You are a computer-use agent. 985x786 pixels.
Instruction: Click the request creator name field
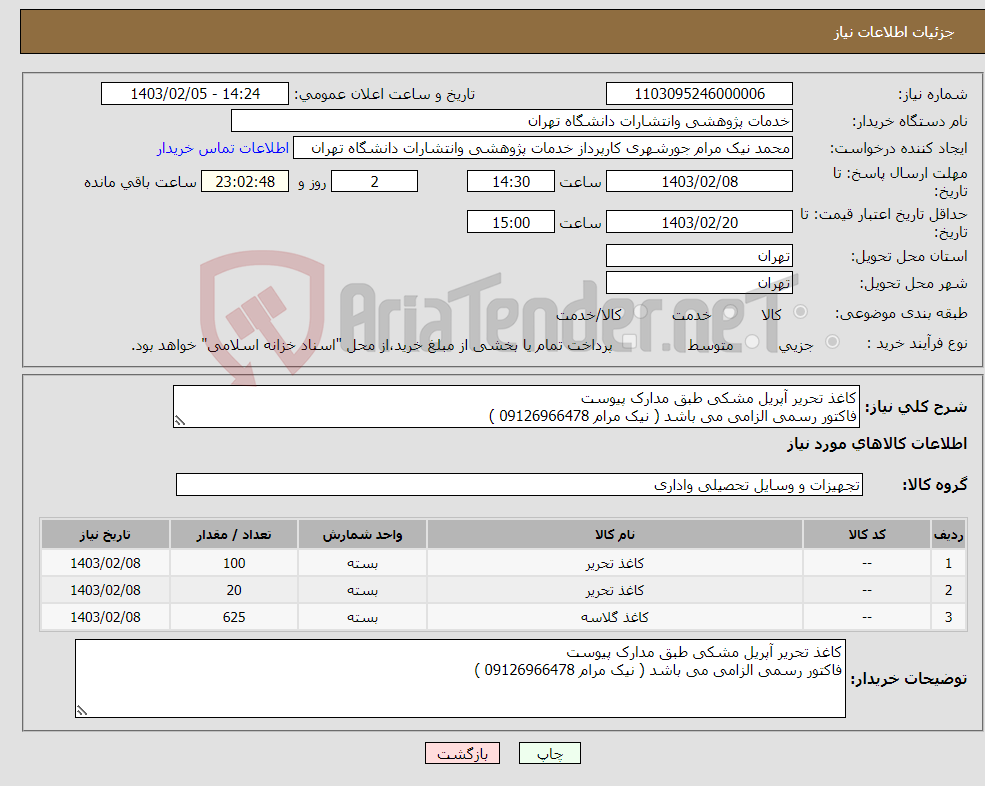point(543,148)
